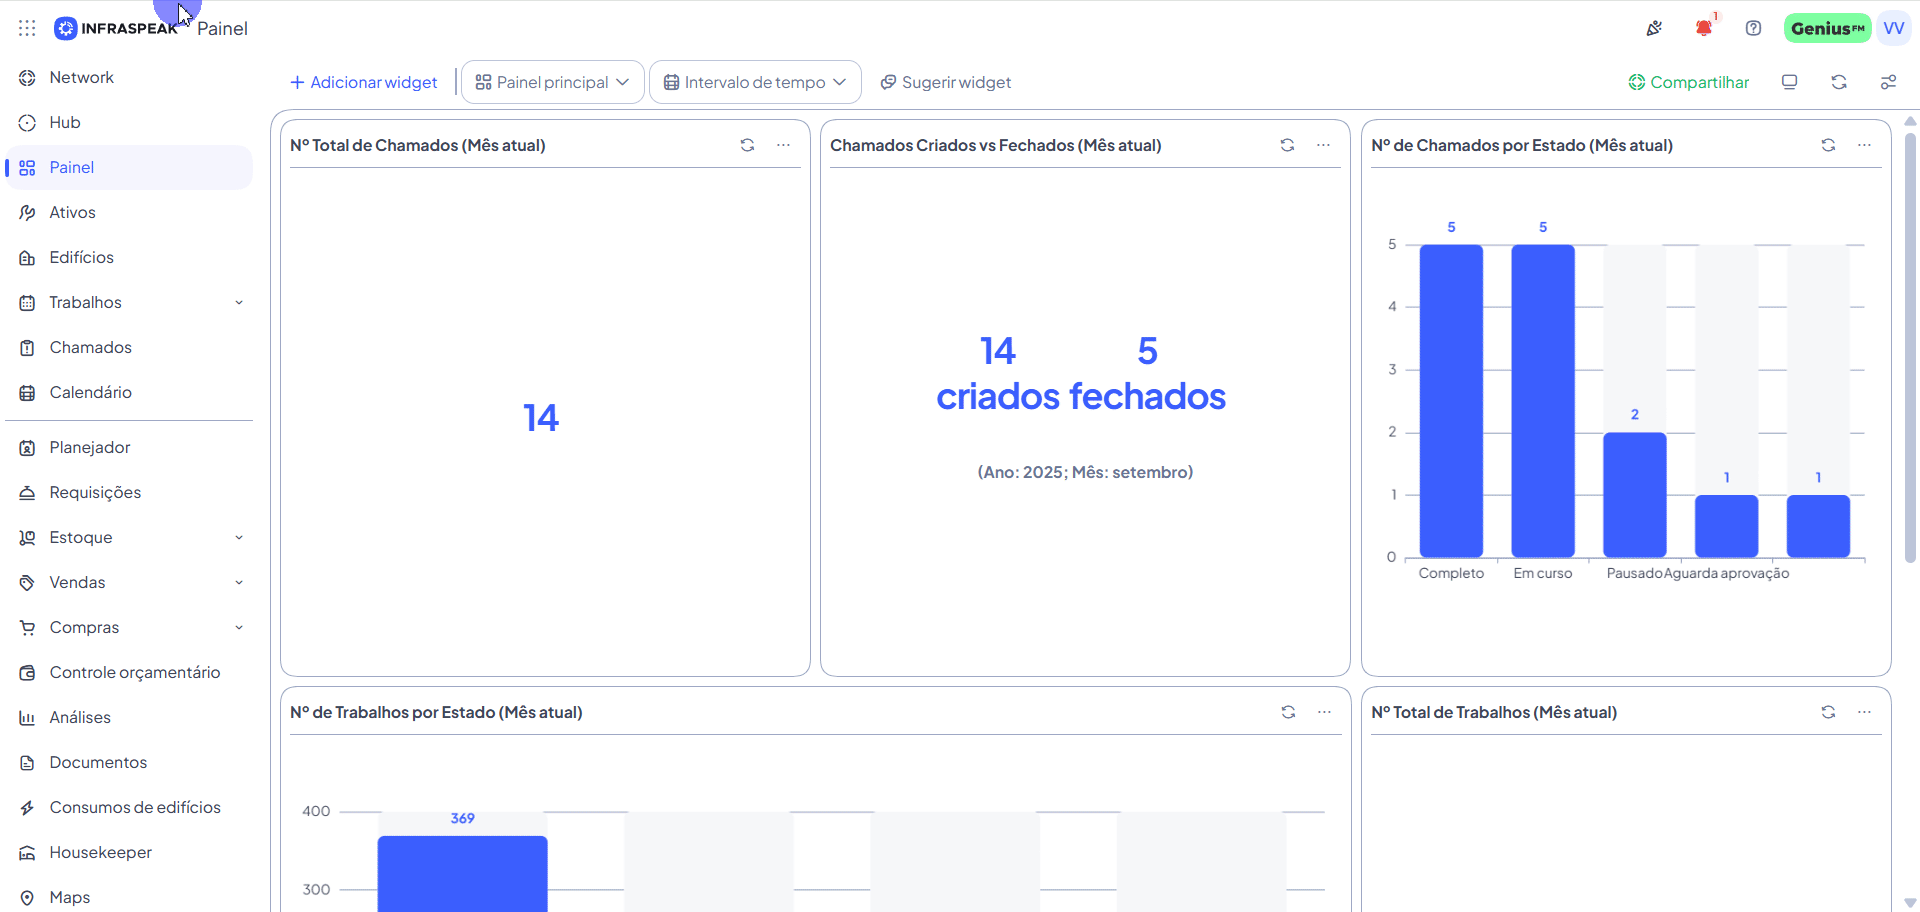Open Nº Total de Chamados widget options
This screenshot has height=912, width=1920.
click(x=783, y=145)
